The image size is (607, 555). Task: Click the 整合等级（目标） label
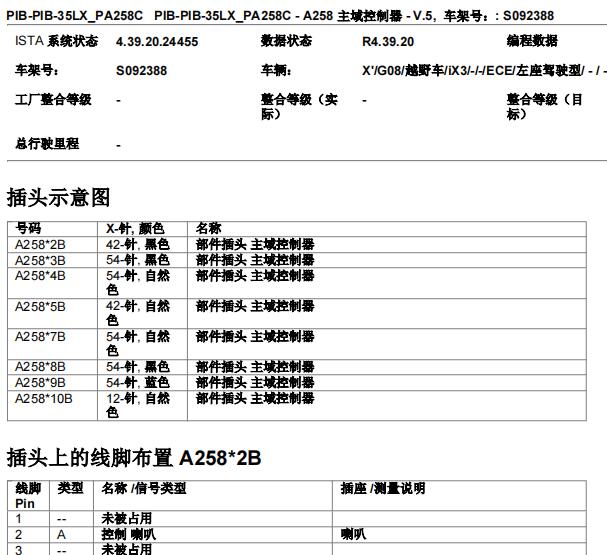point(545,106)
